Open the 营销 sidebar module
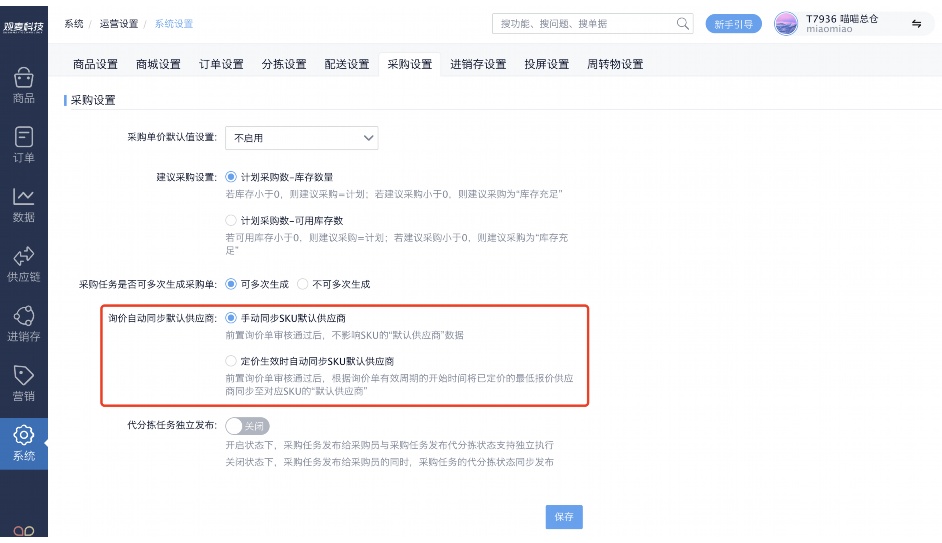 pos(23,383)
